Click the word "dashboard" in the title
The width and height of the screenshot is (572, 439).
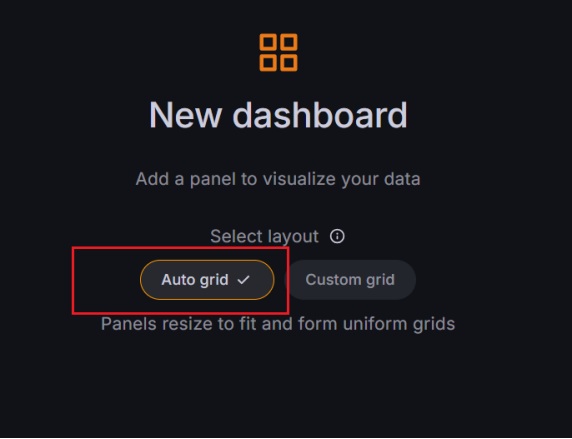[x=320, y=115]
